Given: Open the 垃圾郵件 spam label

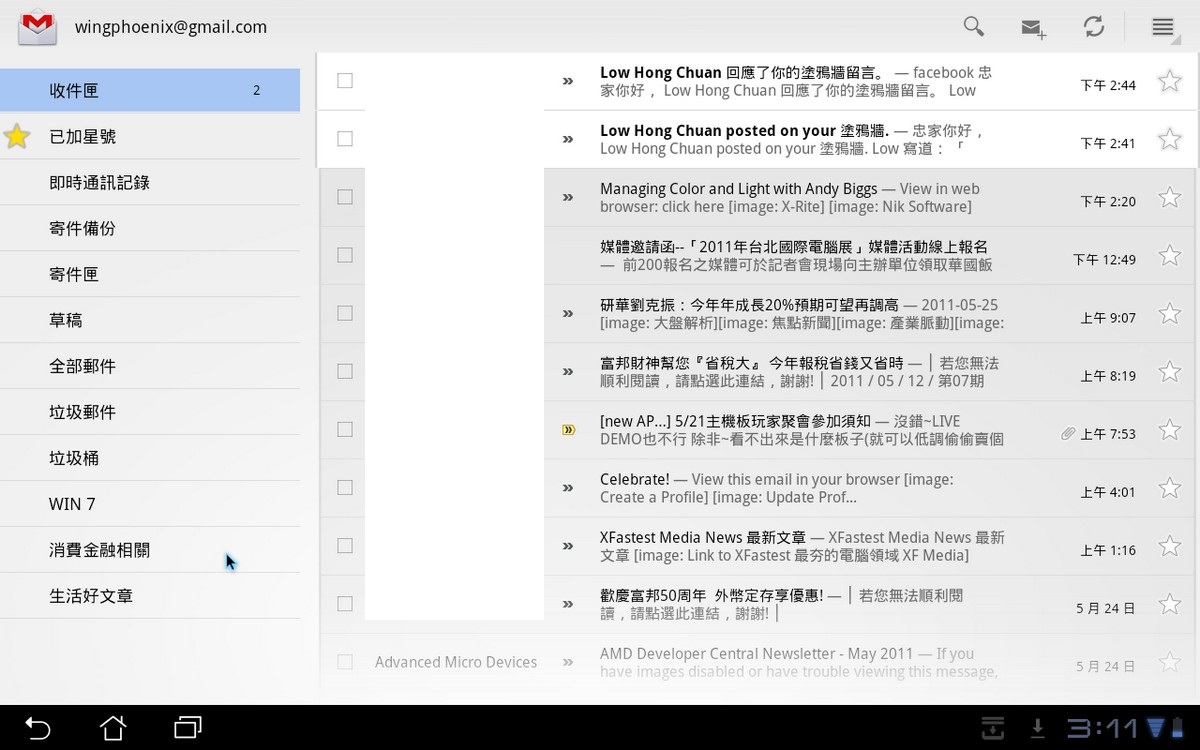Looking at the screenshot, I should click(150, 412).
